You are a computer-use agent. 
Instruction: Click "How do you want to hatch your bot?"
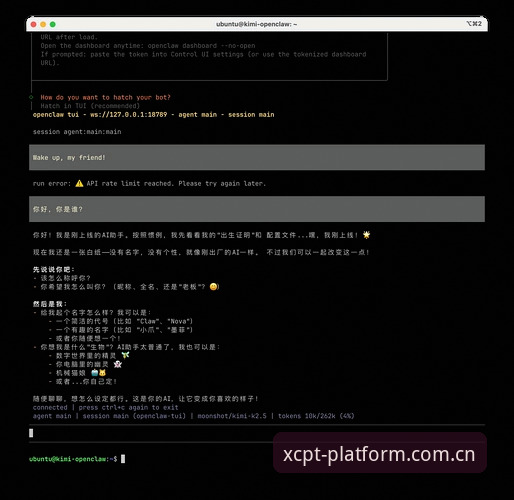(105, 97)
